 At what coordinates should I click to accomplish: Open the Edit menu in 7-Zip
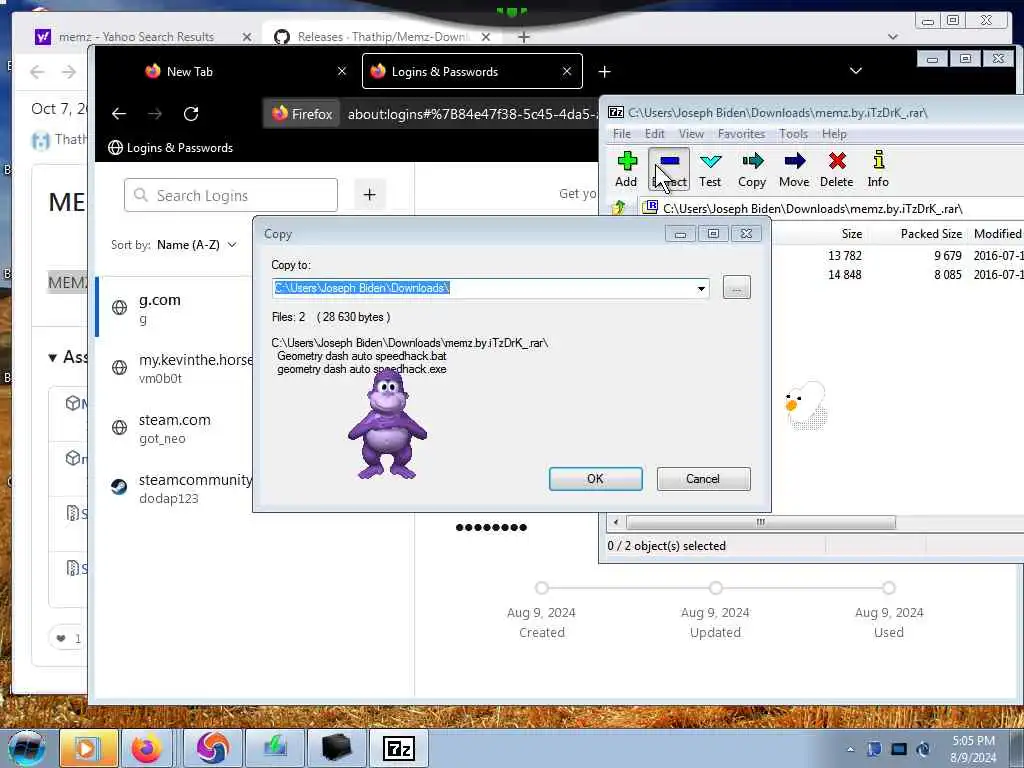(x=654, y=134)
